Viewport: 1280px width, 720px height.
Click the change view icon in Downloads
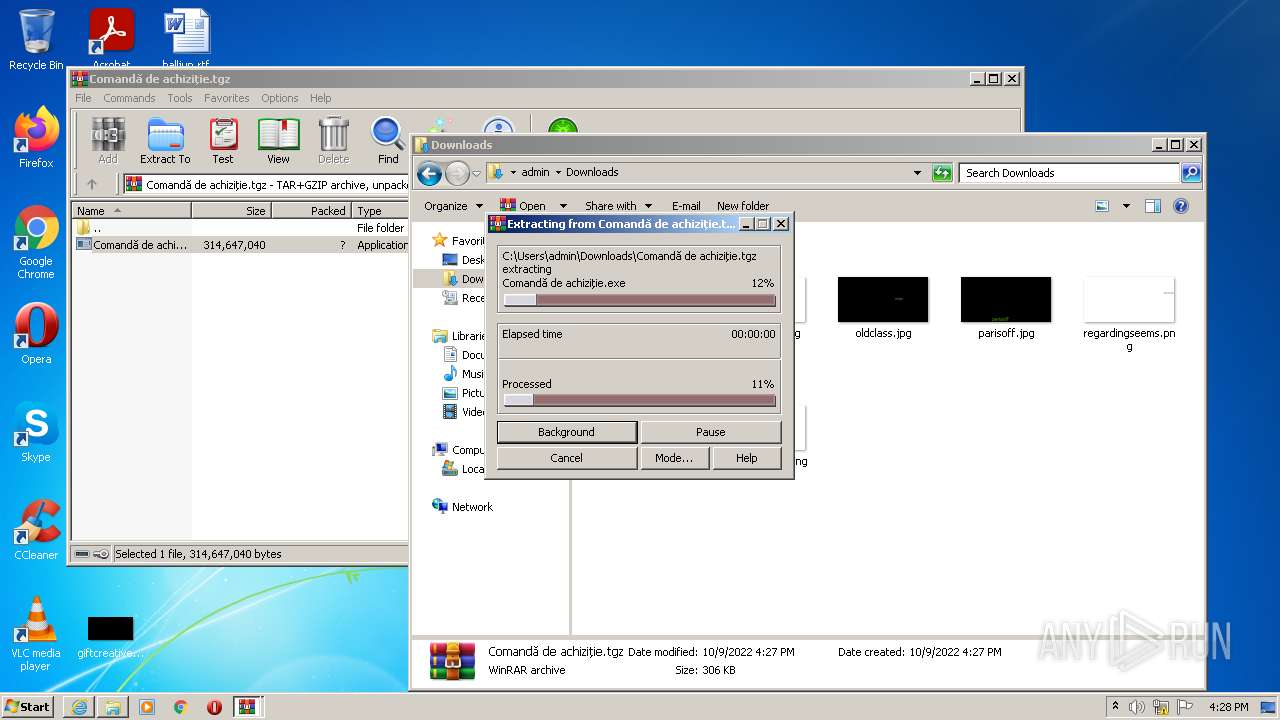(x=1102, y=206)
